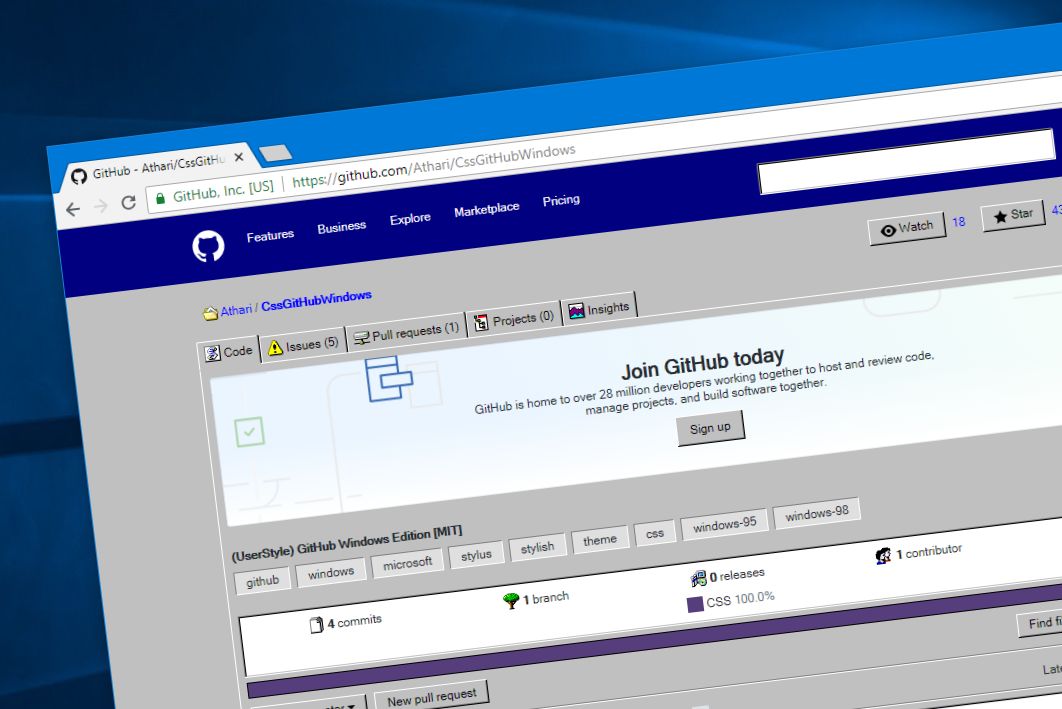Click the Join GitHub today heading
This screenshot has height=709, width=1062.
tap(702, 363)
